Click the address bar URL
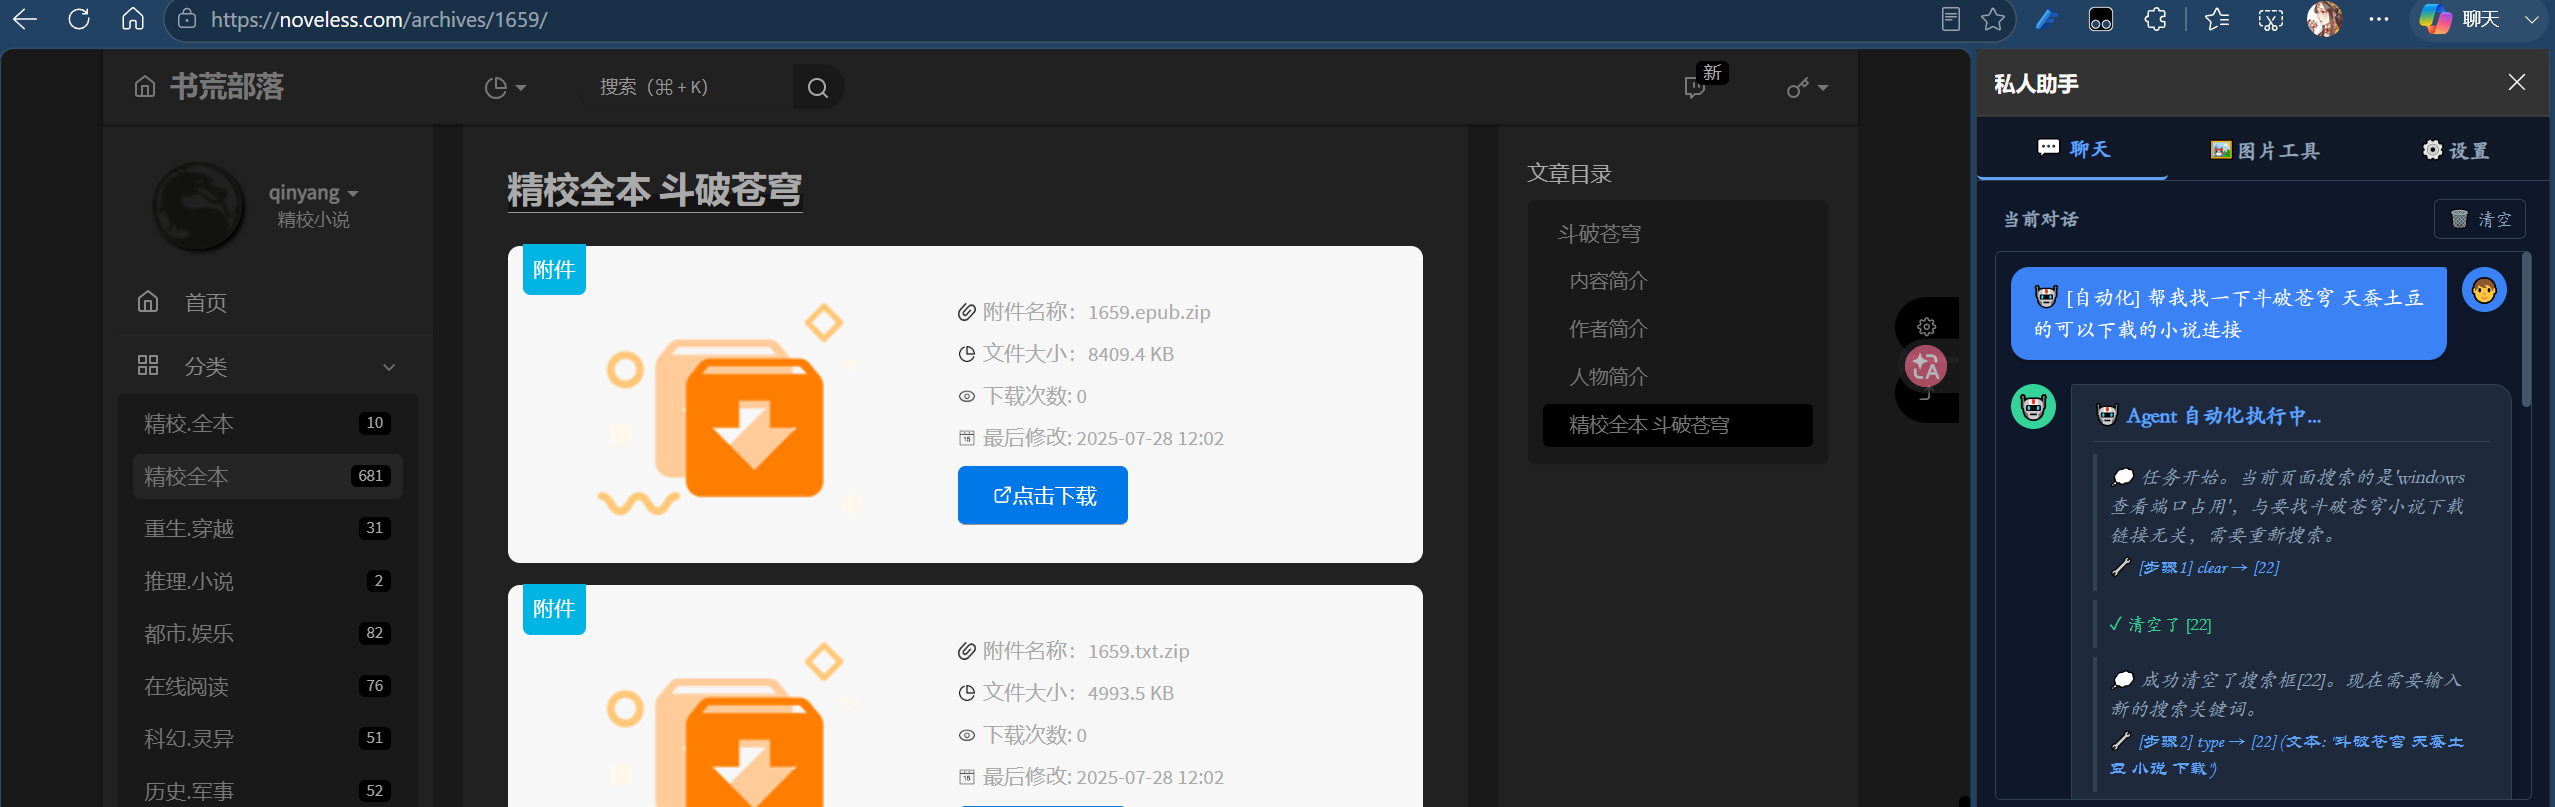 tap(379, 19)
